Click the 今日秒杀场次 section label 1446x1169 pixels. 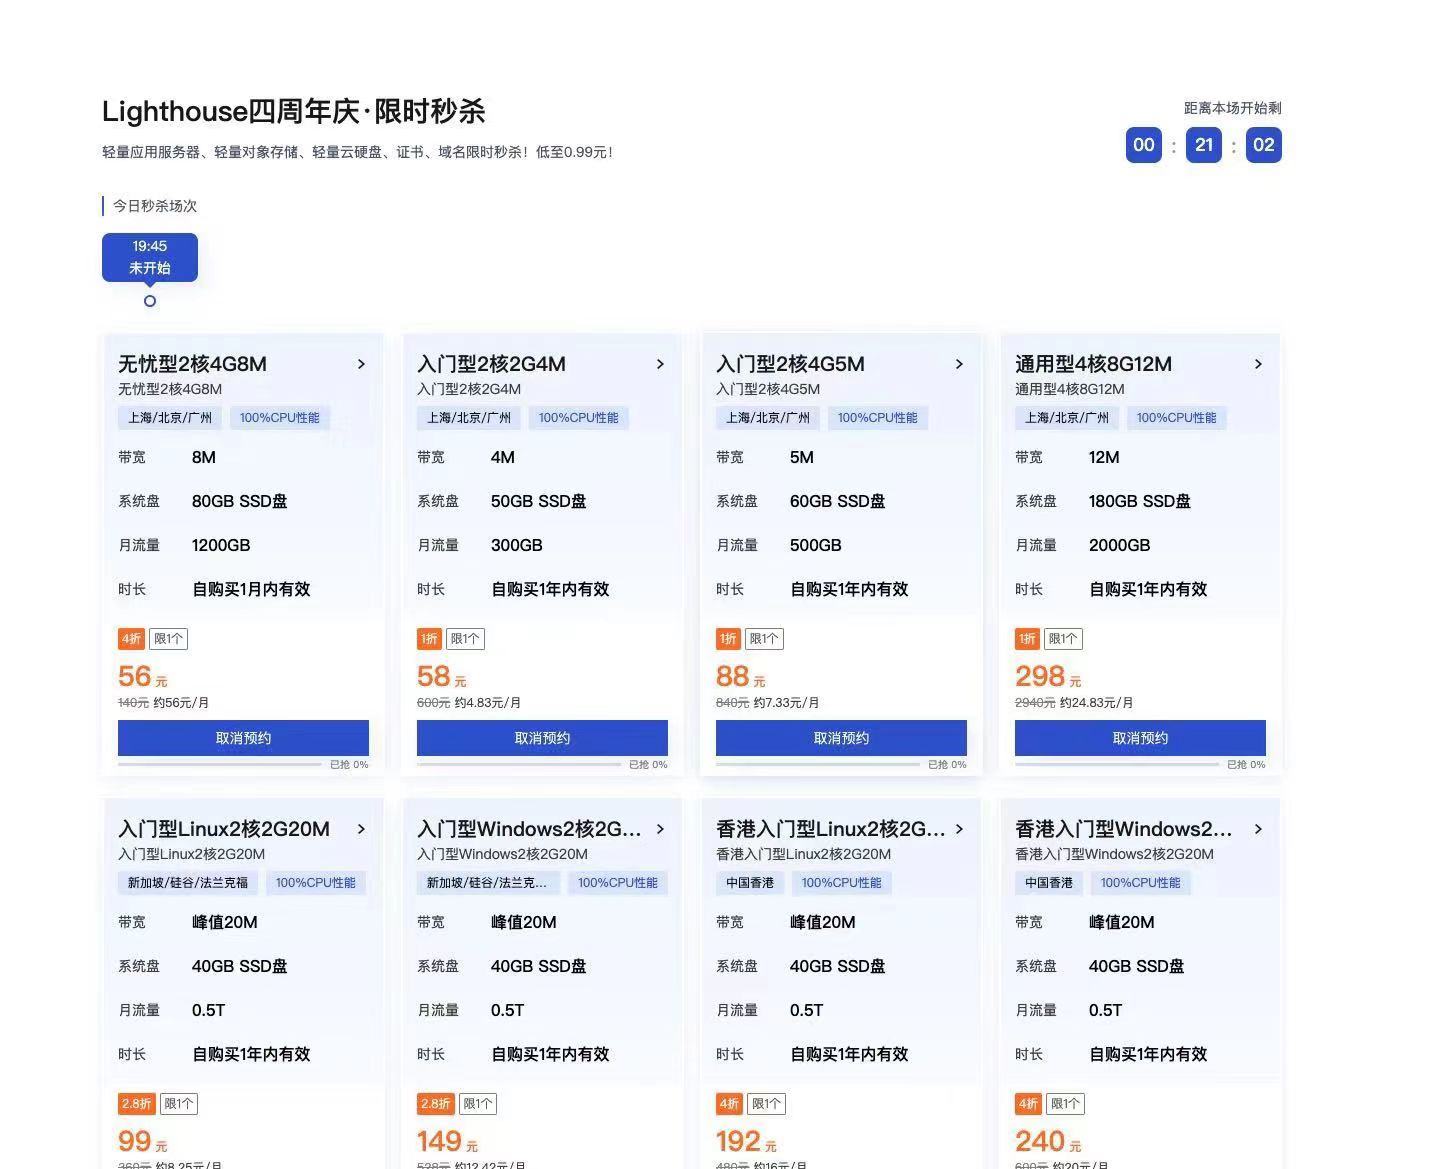tap(155, 206)
